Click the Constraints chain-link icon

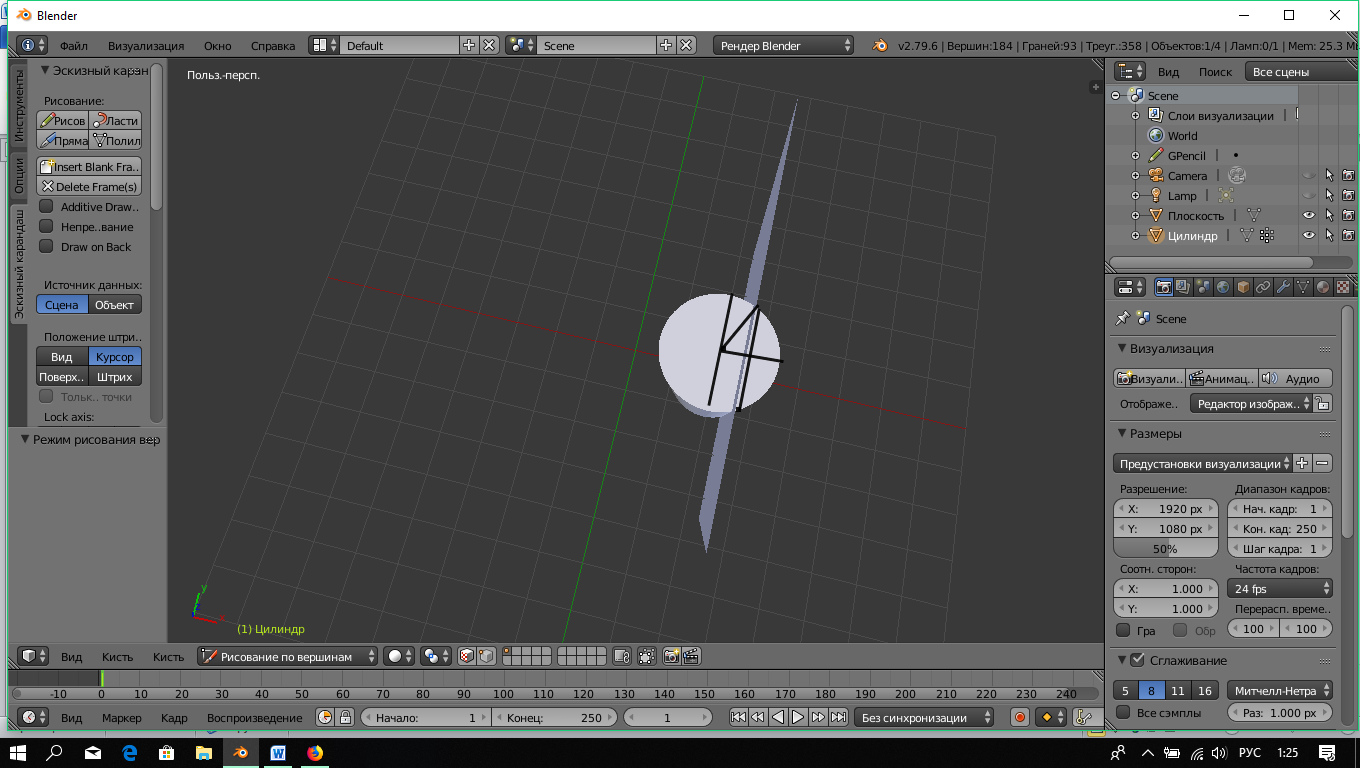[1263, 287]
